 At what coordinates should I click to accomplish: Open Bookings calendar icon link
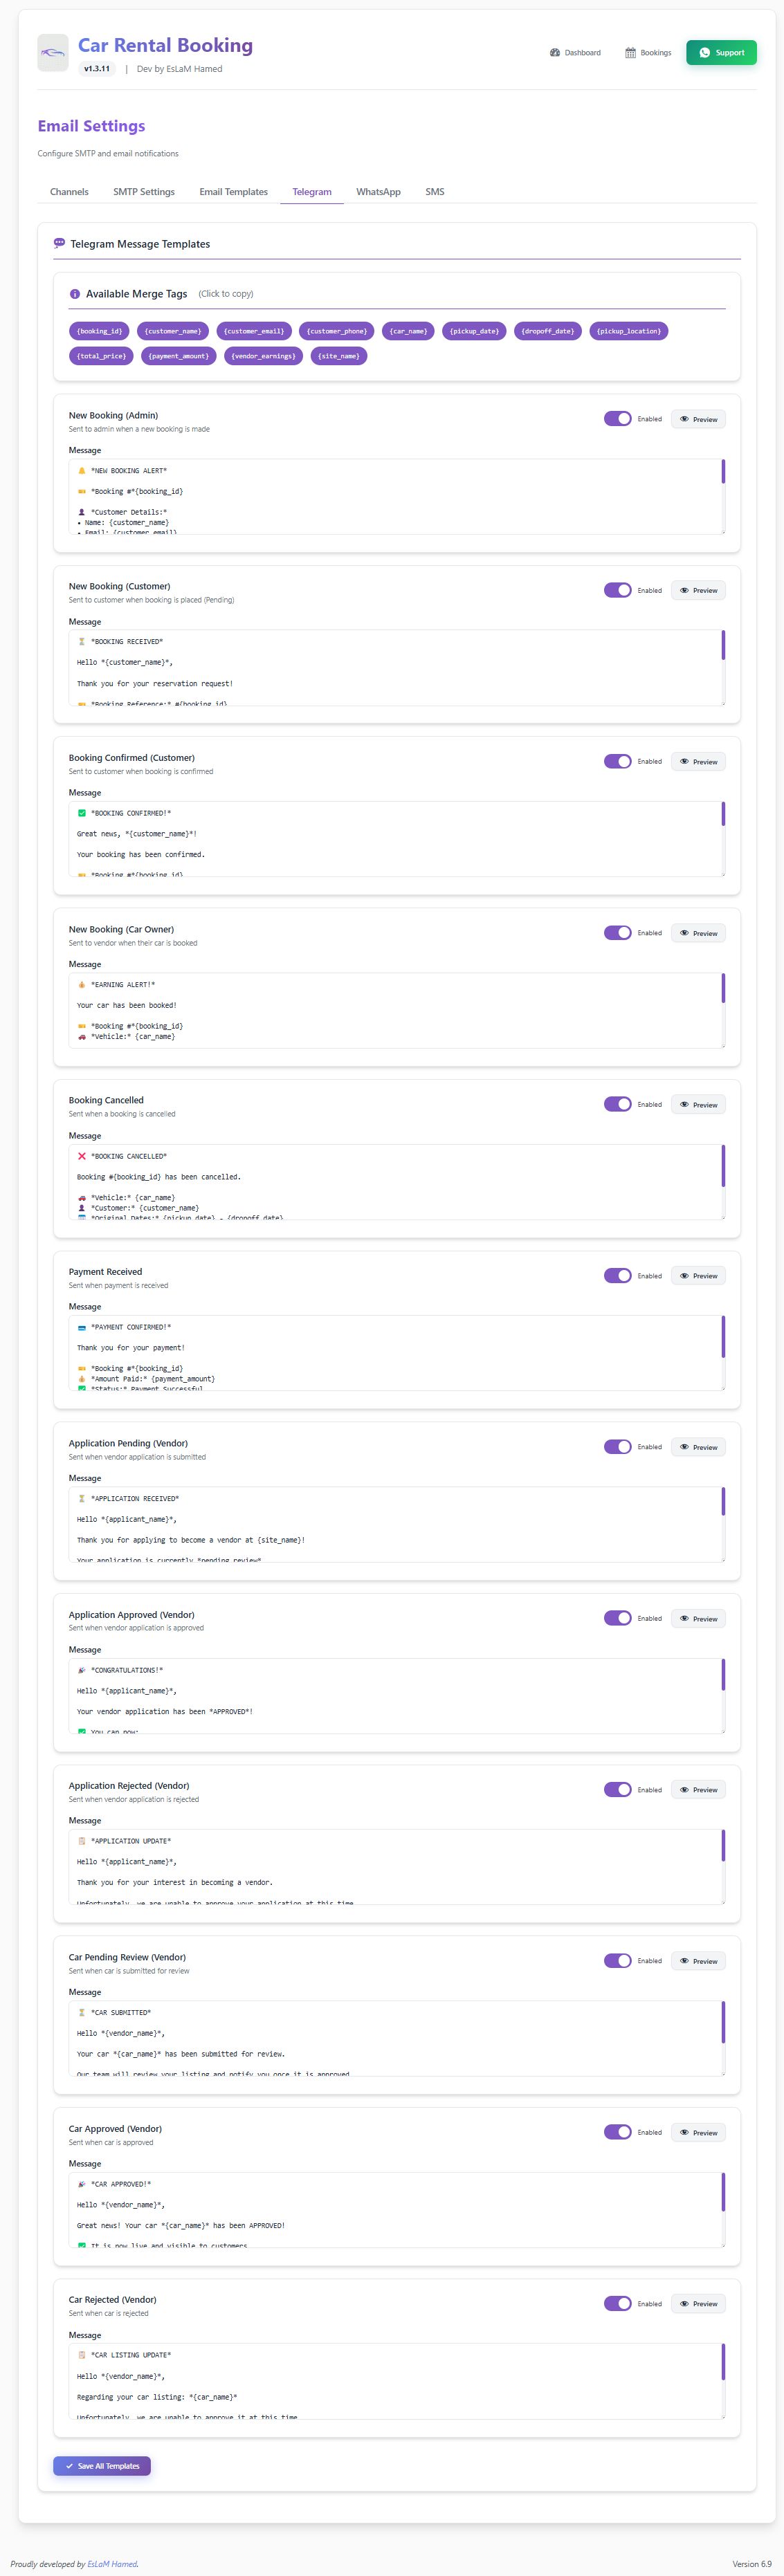tap(648, 53)
